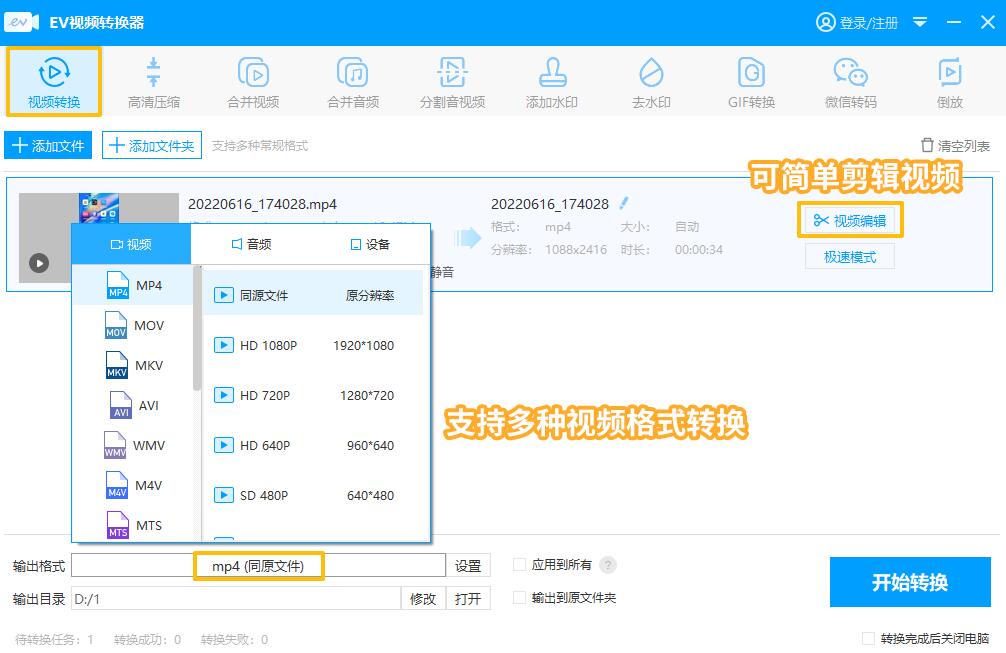This screenshot has width=1006, height=653.
Task: Open the 合并音频 merge audio tool
Action: (x=353, y=82)
